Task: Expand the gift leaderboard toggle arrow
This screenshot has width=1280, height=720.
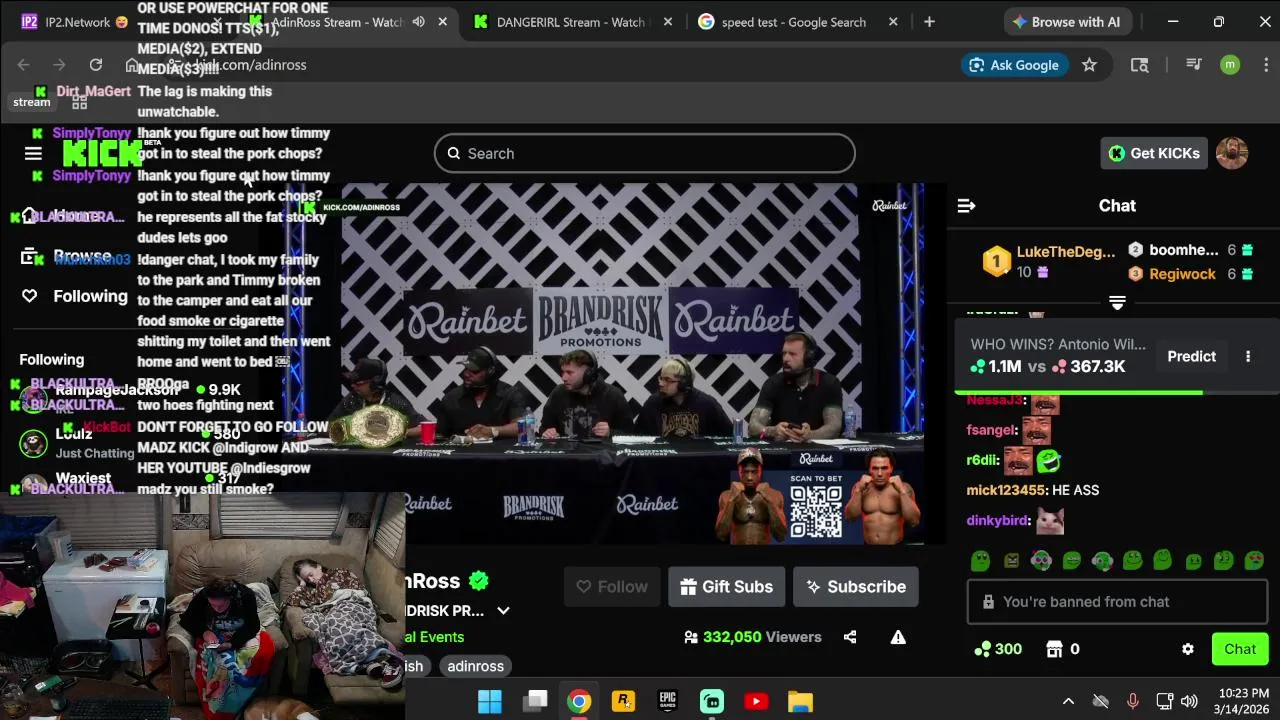Action: coord(1117,302)
